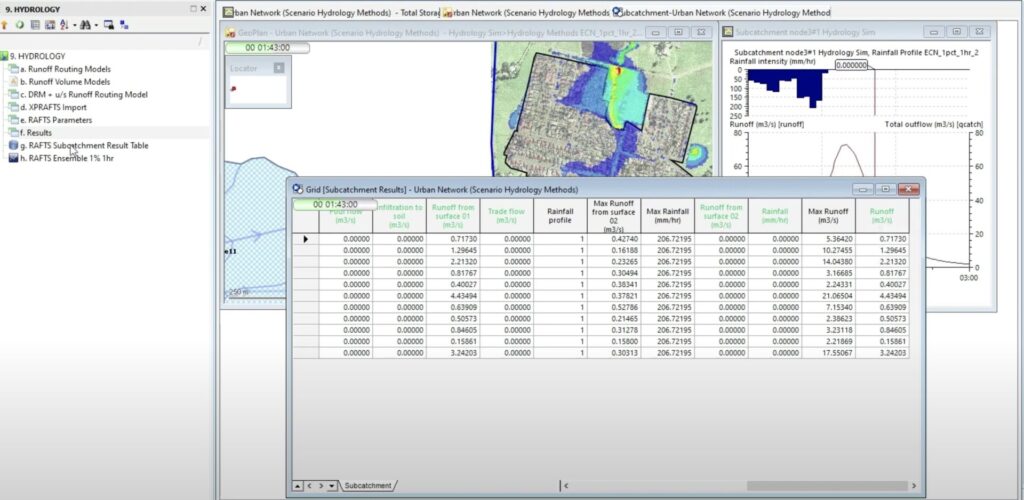Click the binoculars find icon

pyautogui.click(x=85, y=24)
